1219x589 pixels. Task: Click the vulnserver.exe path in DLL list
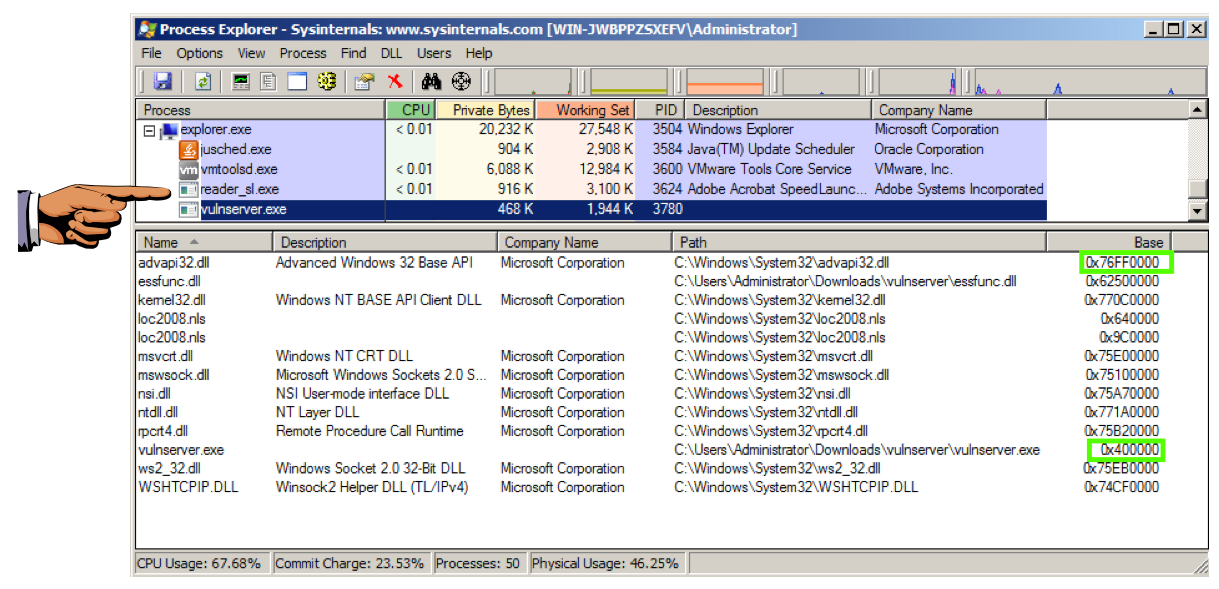857,450
